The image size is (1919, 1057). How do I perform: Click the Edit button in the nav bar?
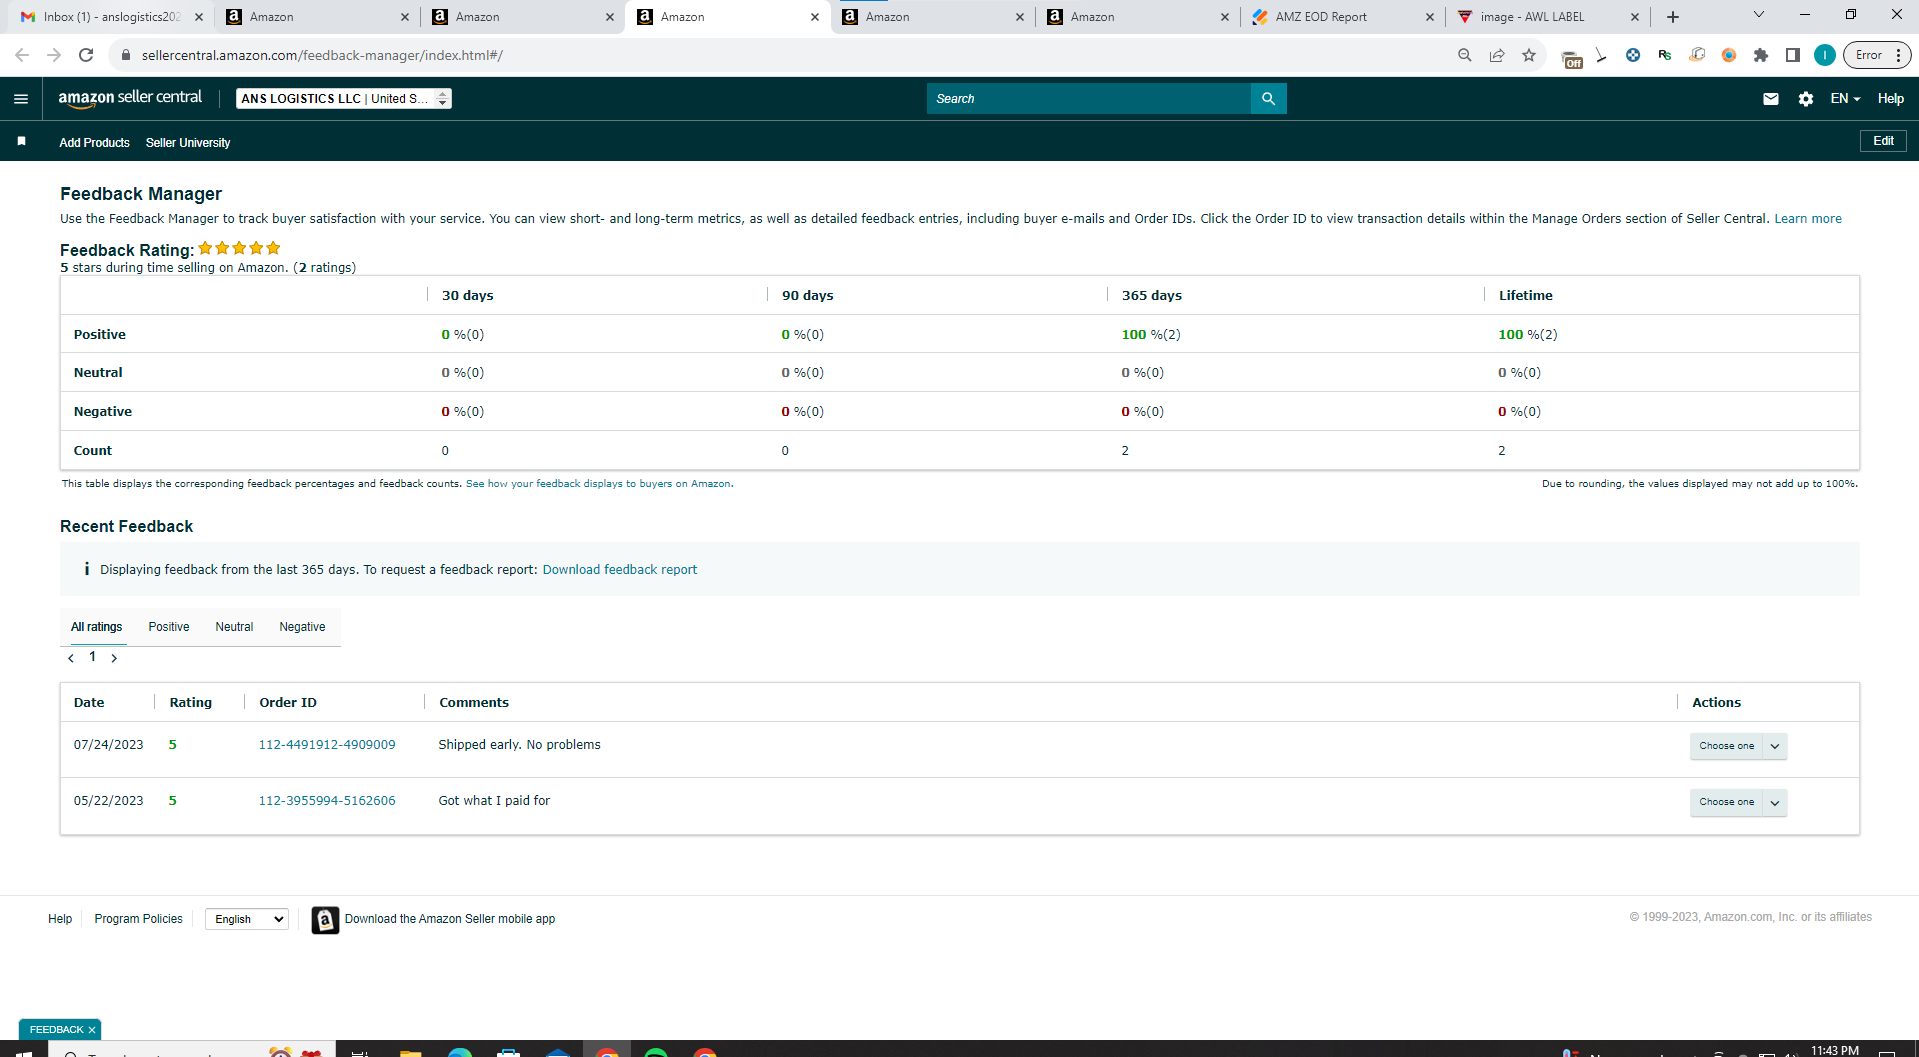coord(1883,141)
